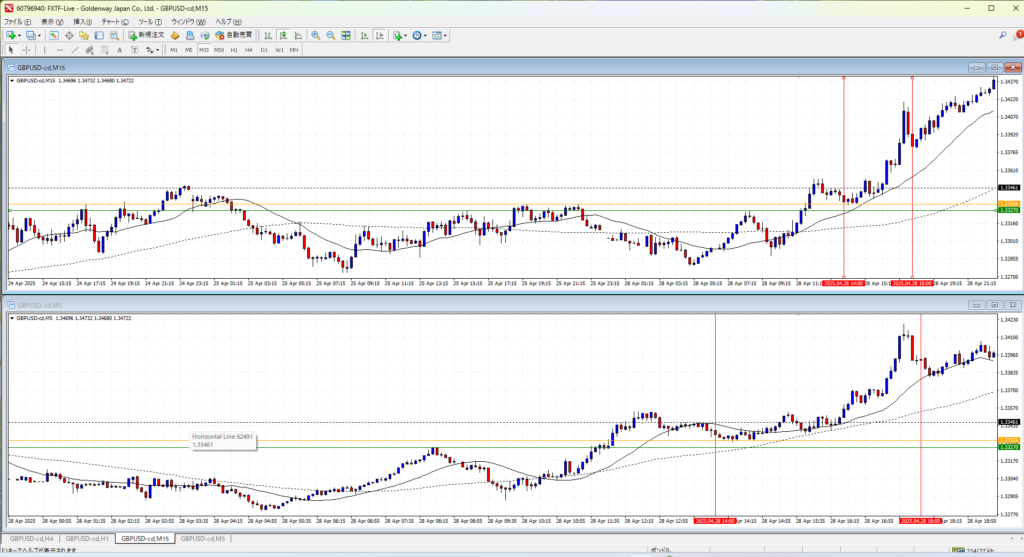Select the horizontal line drawing tool
The width and height of the screenshot is (1024, 557).
click(60, 50)
